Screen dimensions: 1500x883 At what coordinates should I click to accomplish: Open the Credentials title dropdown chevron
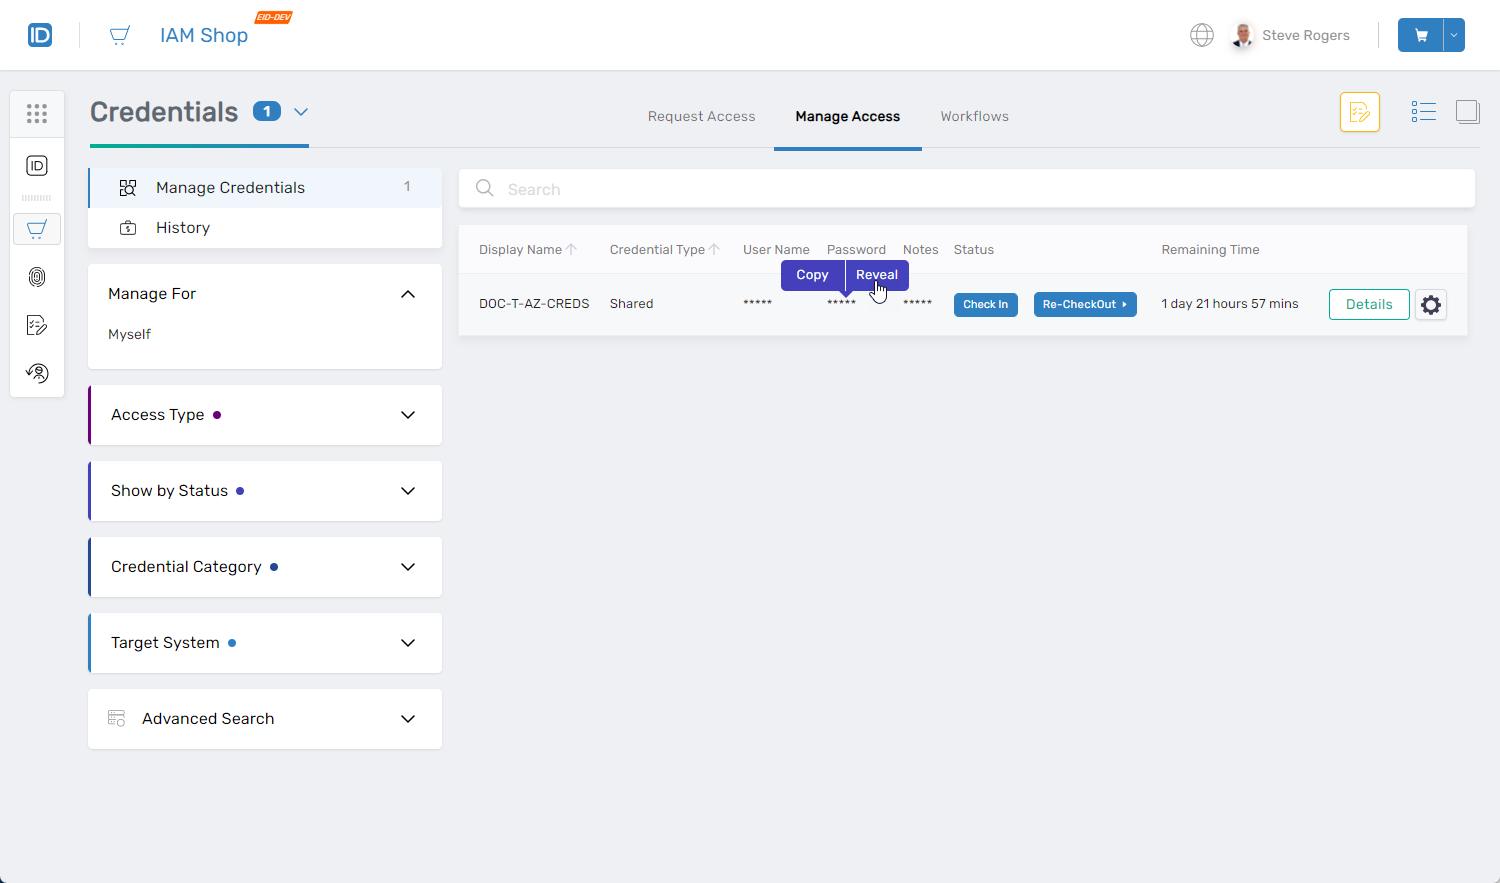coord(301,112)
